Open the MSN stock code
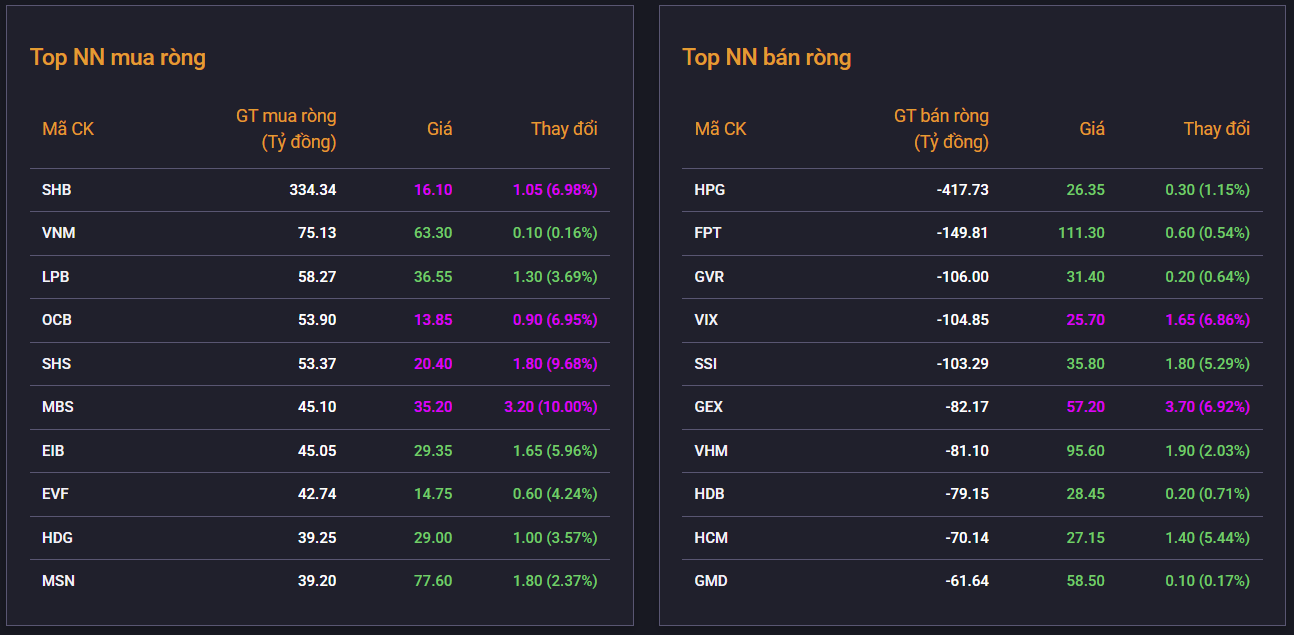The width and height of the screenshot is (1294, 635). pyautogui.click(x=58, y=581)
